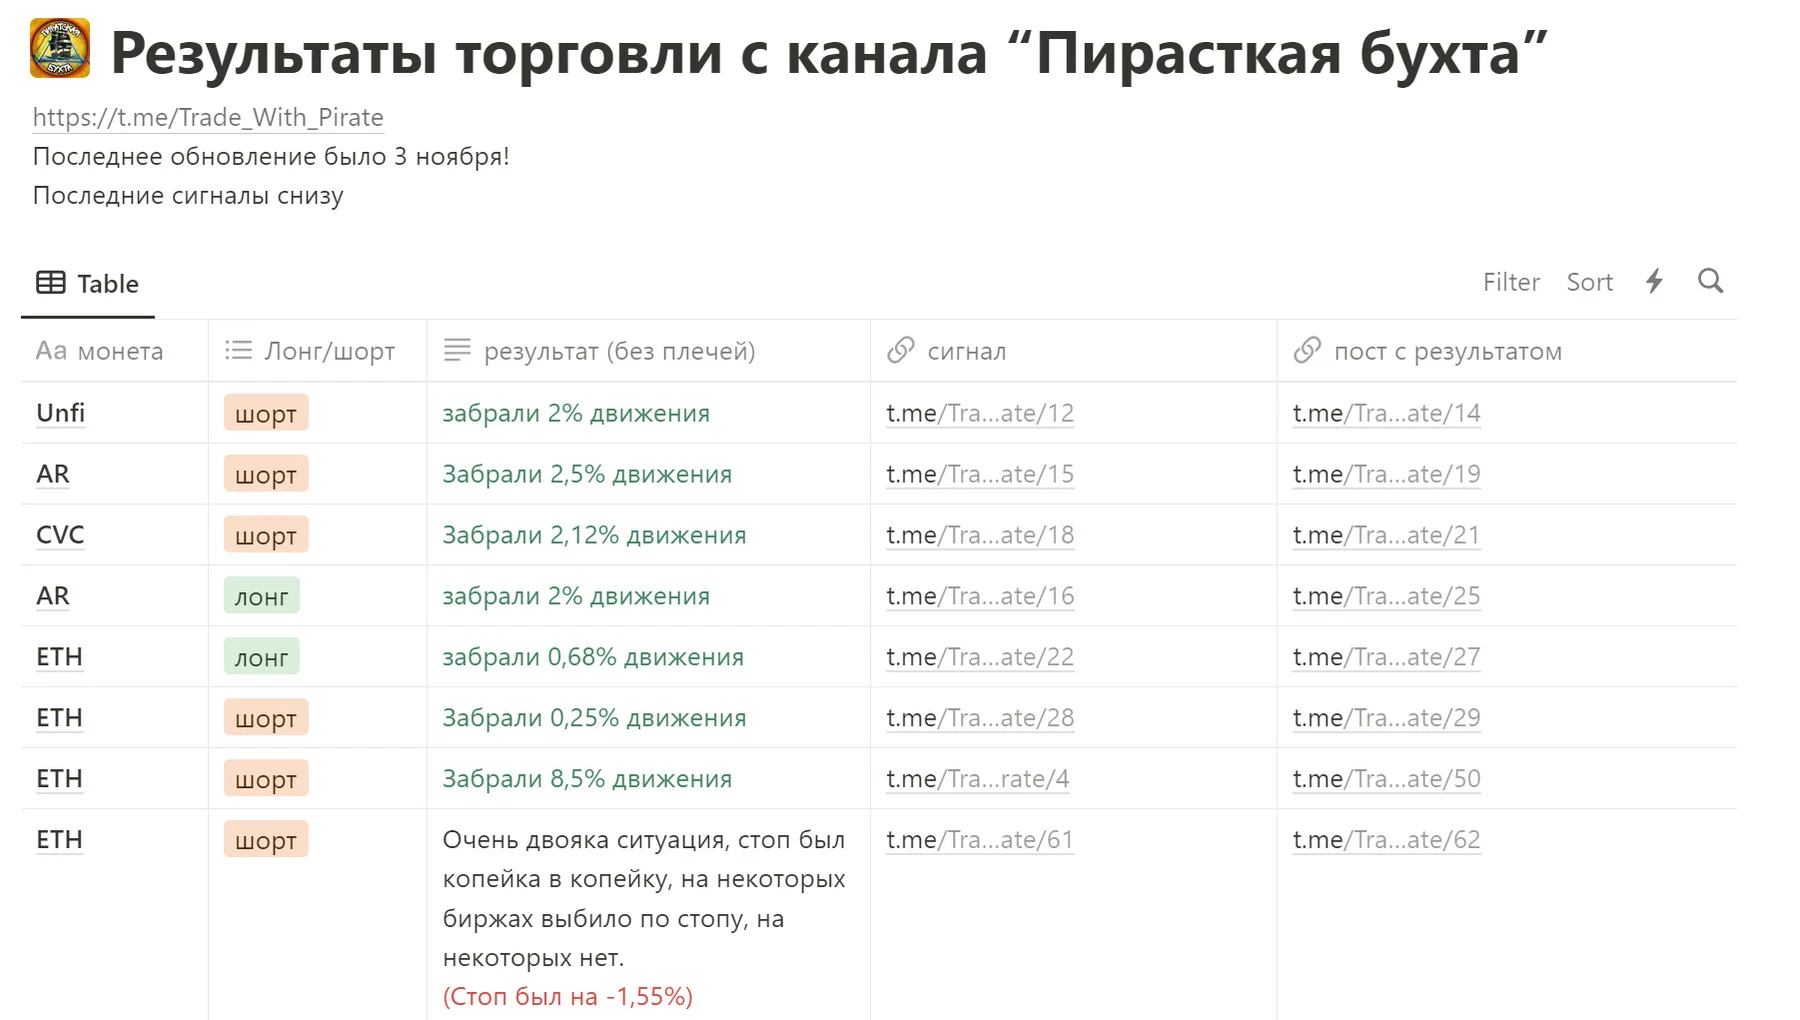The height and width of the screenshot is (1020, 1800).
Task: Open signal link ending ate/22
Action: click(x=980, y=657)
